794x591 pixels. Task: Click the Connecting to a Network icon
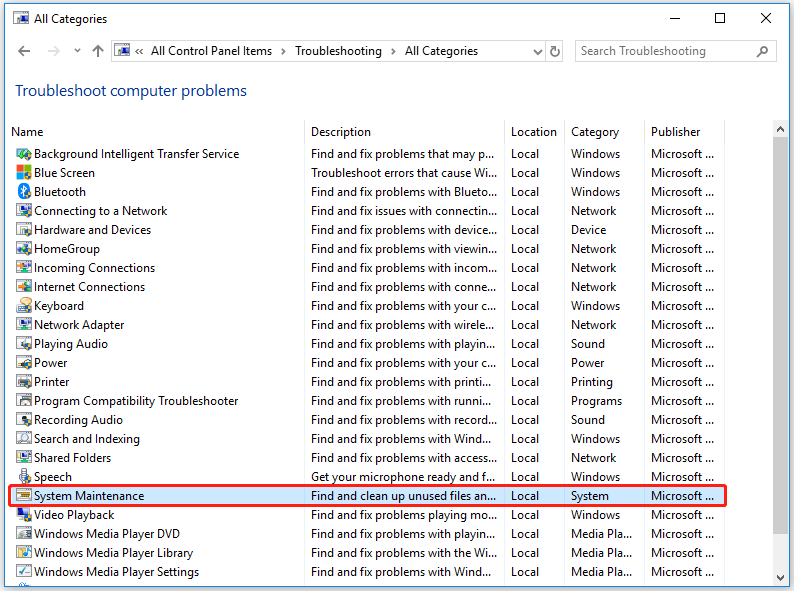click(24, 211)
